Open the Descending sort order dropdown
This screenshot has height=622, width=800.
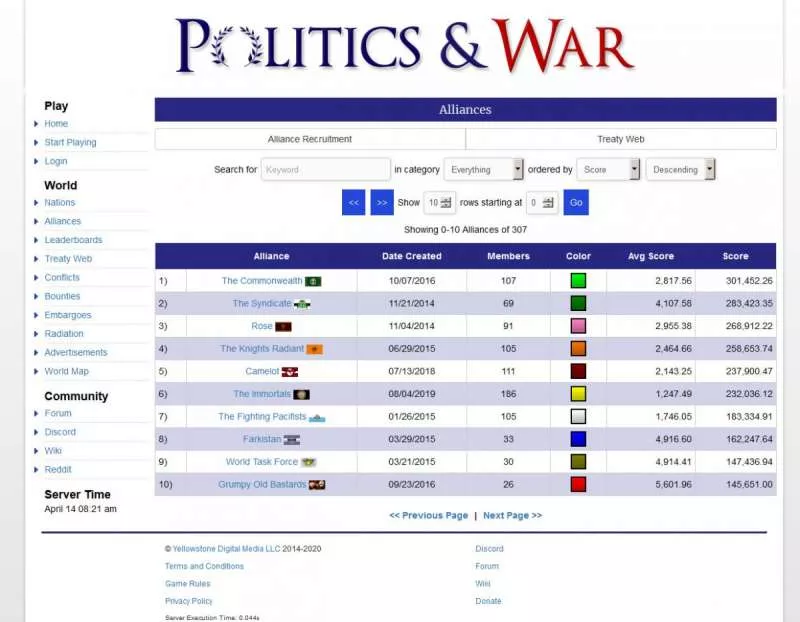pyautogui.click(x=680, y=169)
